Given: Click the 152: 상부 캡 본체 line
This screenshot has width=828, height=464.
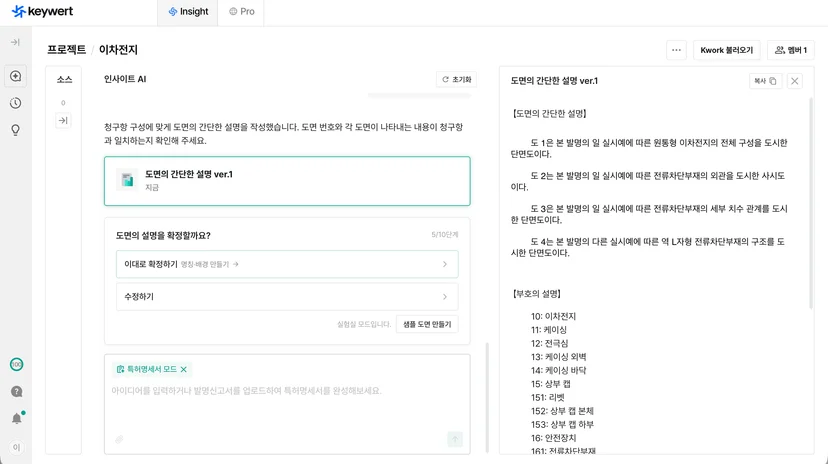Looking at the screenshot, I should (x=562, y=411).
